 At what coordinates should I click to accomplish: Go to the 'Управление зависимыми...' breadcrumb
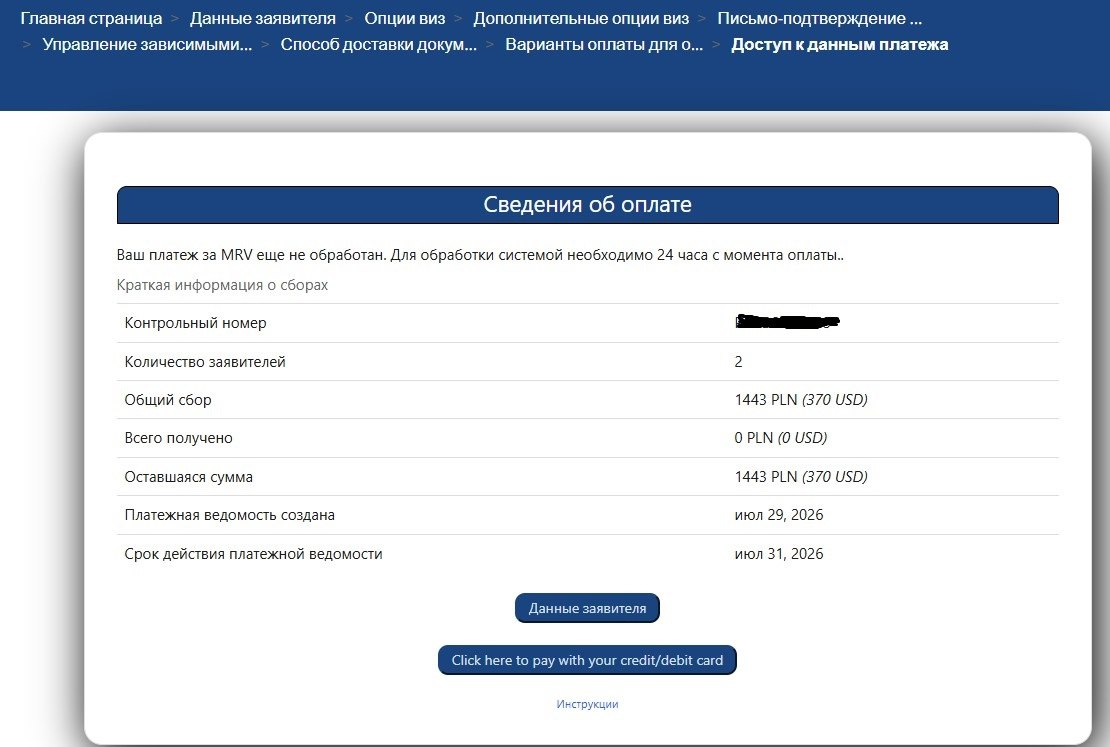point(147,45)
